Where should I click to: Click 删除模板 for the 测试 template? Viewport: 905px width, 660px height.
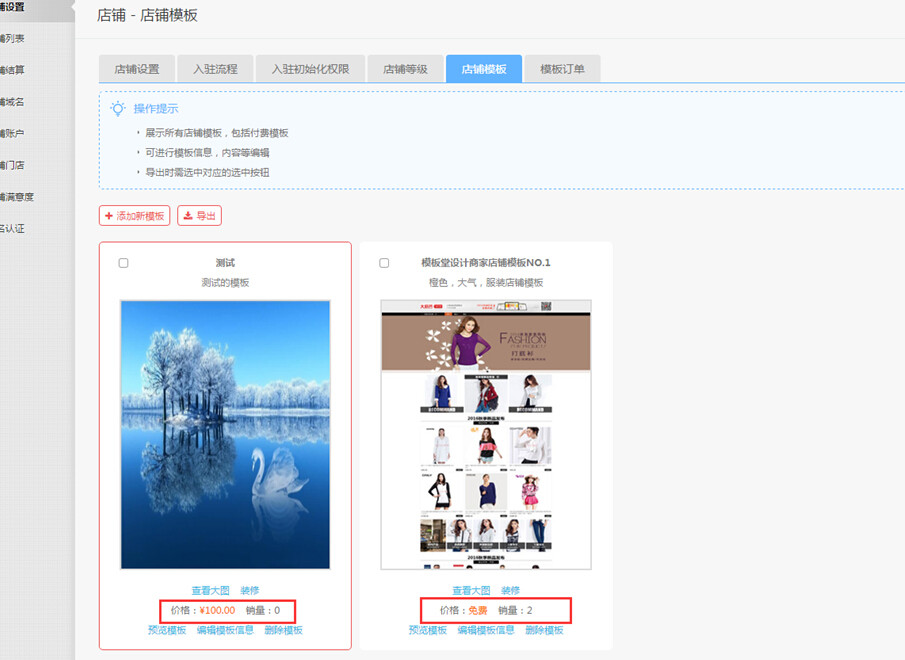click(x=283, y=630)
